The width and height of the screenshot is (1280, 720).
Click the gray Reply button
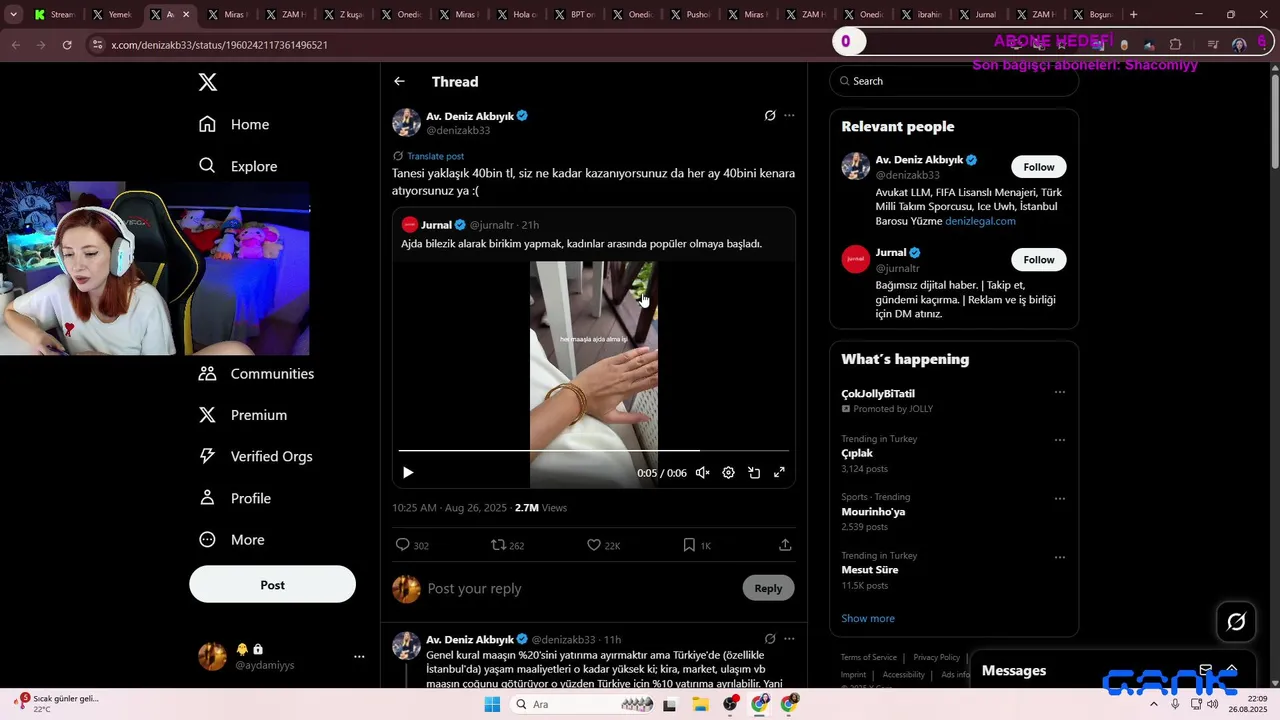(768, 588)
